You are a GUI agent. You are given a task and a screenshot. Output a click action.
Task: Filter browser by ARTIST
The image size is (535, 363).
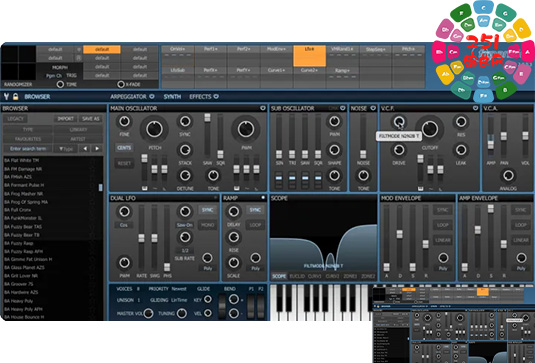[78, 139]
